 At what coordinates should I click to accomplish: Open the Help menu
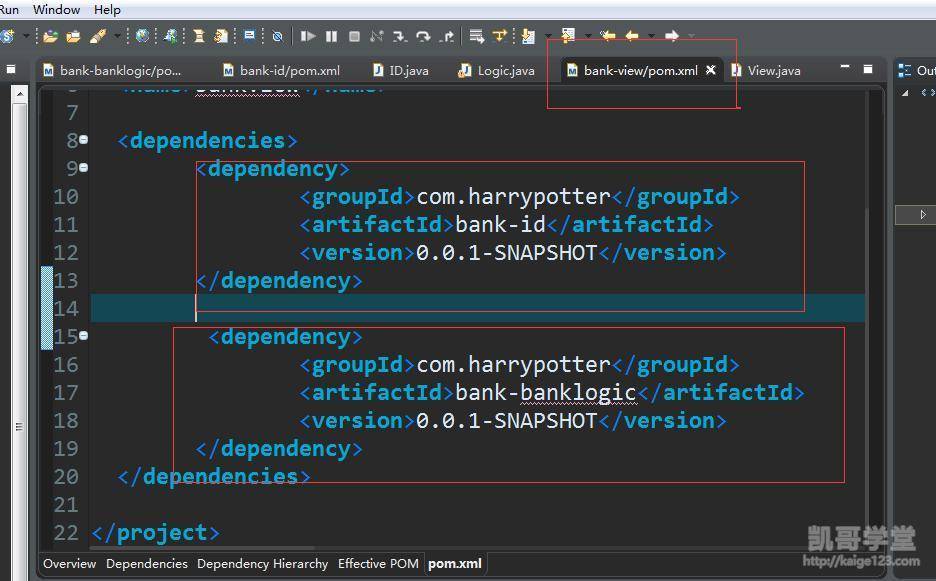107,10
